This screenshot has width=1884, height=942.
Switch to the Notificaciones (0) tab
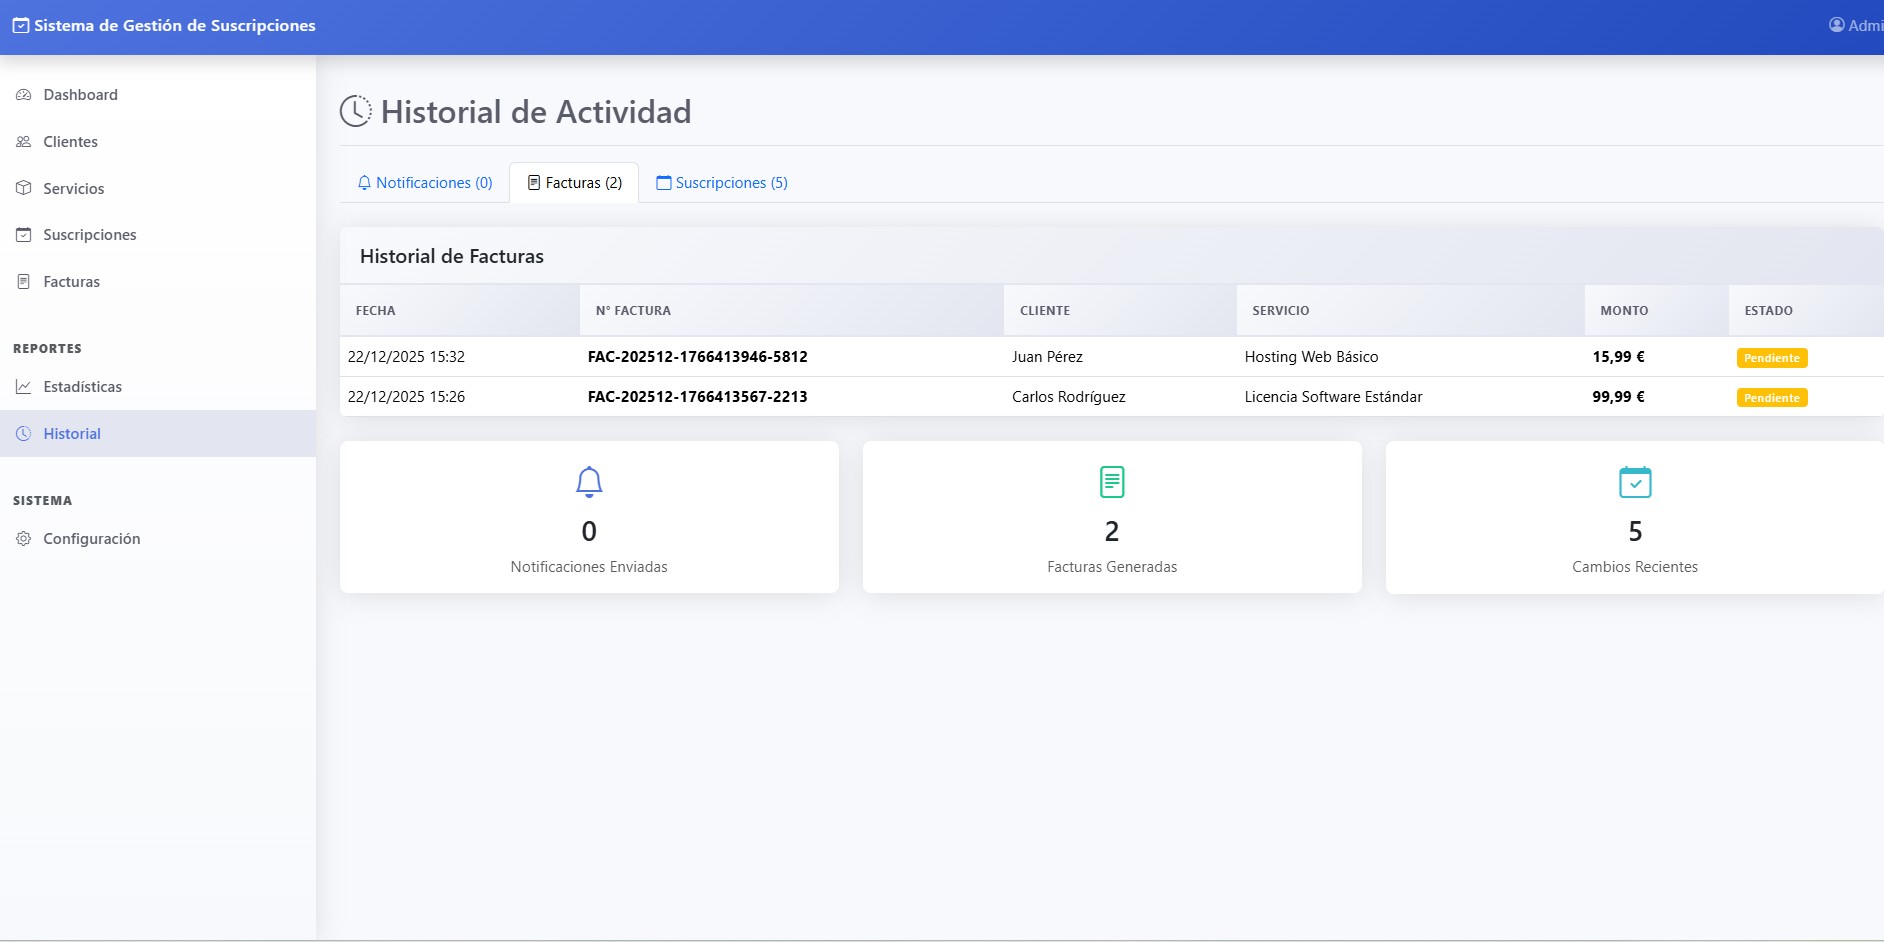coord(424,182)
